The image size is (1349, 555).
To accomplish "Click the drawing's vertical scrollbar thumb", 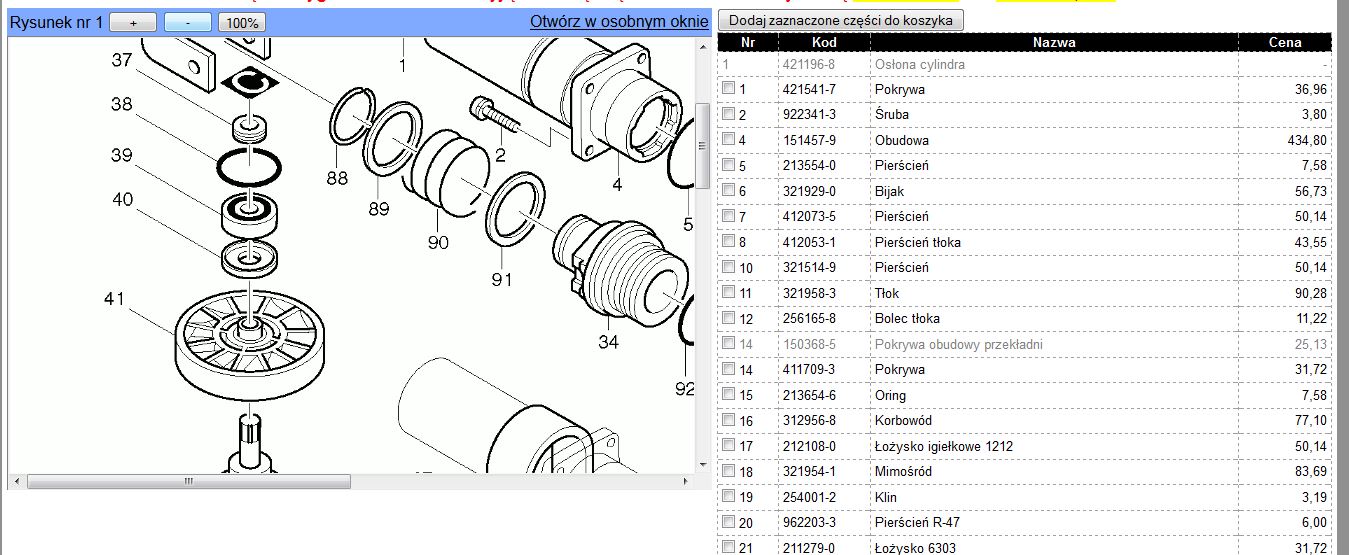I will [702, 146].
